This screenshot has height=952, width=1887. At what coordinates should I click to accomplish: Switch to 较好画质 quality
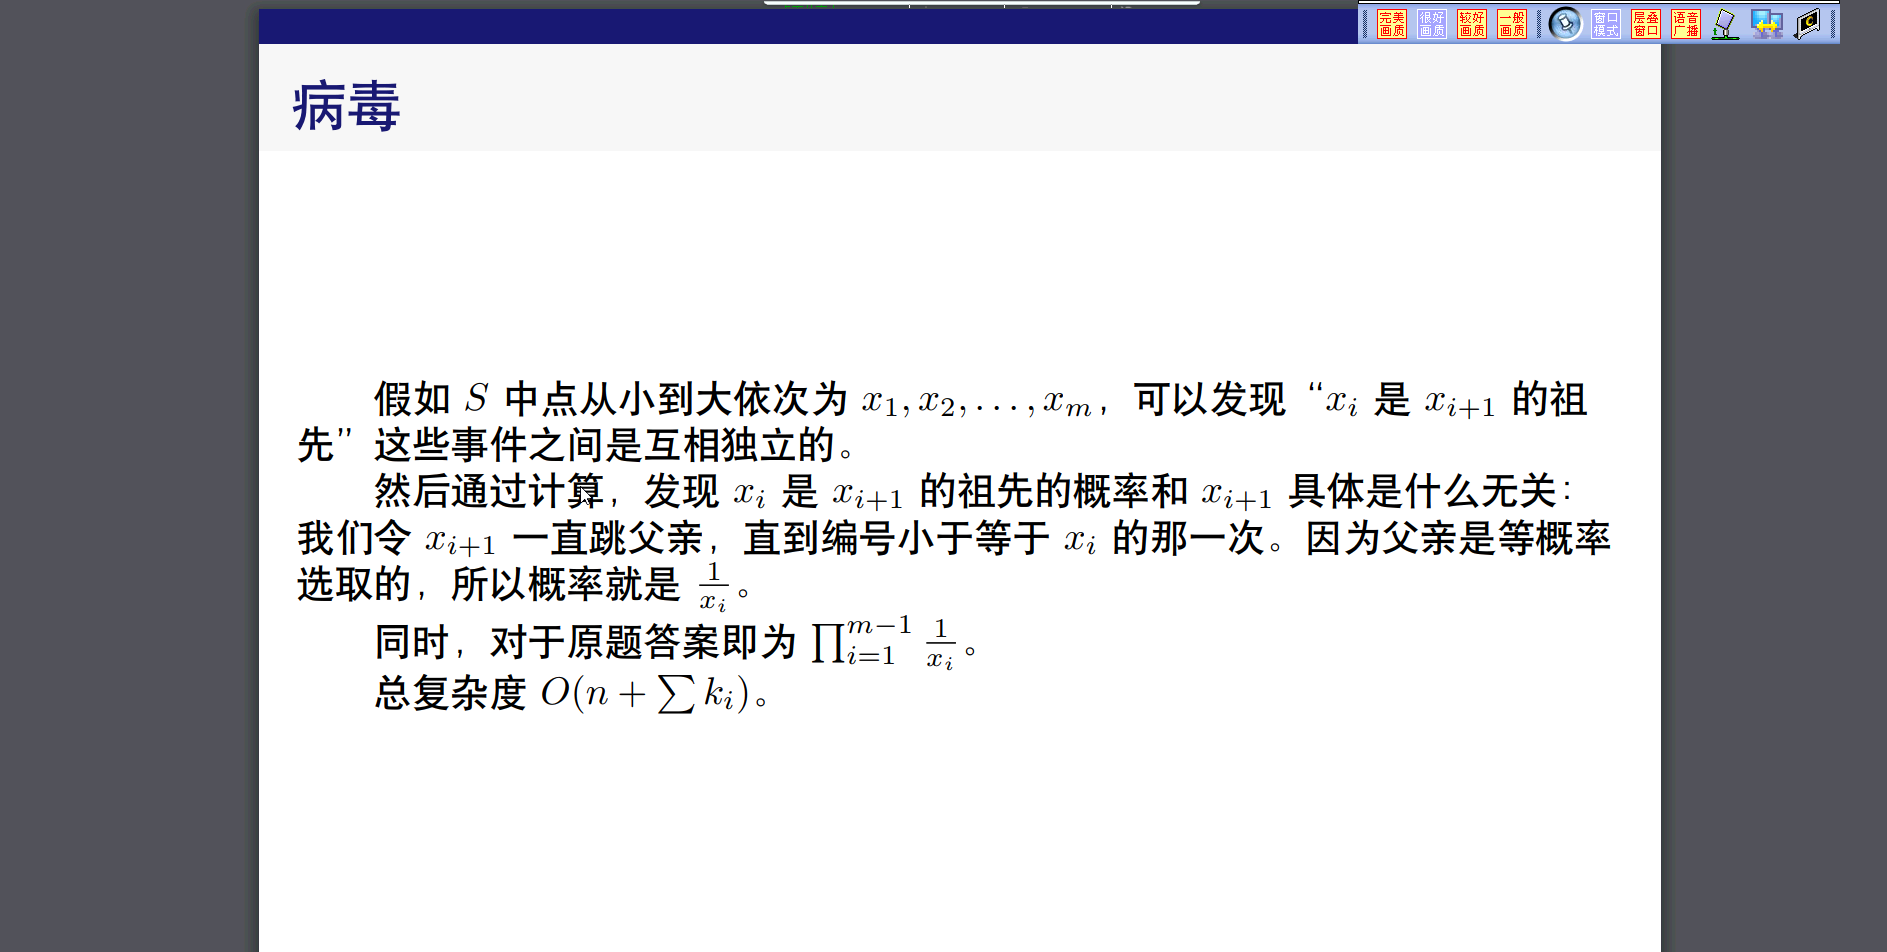[1471, 24]
